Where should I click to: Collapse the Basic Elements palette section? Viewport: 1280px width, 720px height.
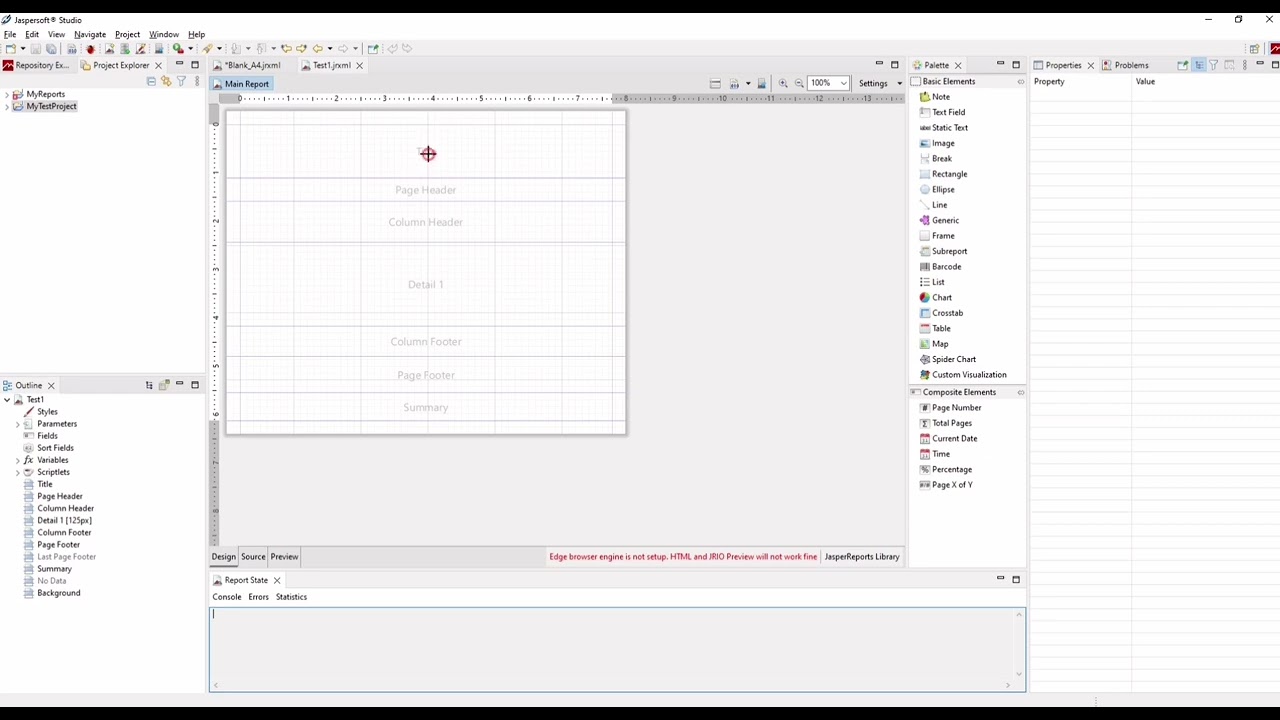click(966, 81)
